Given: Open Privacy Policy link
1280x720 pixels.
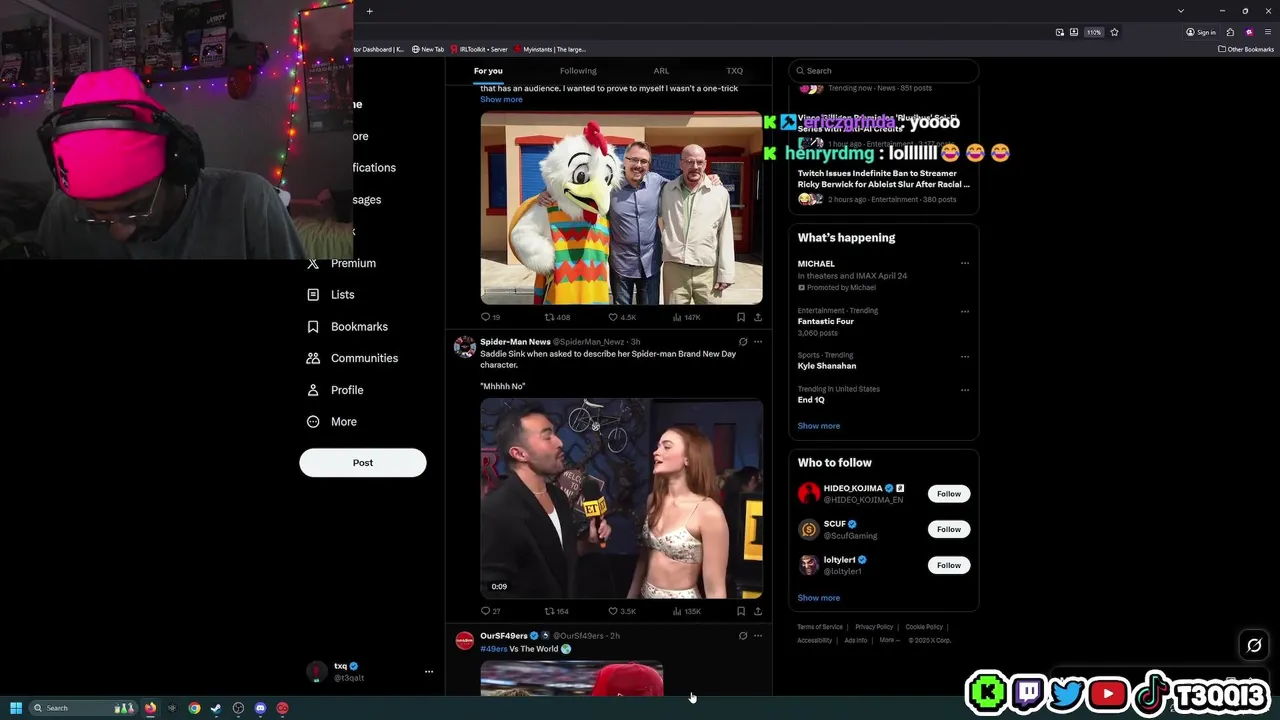Looking at the screenshot, I should 874,627.
